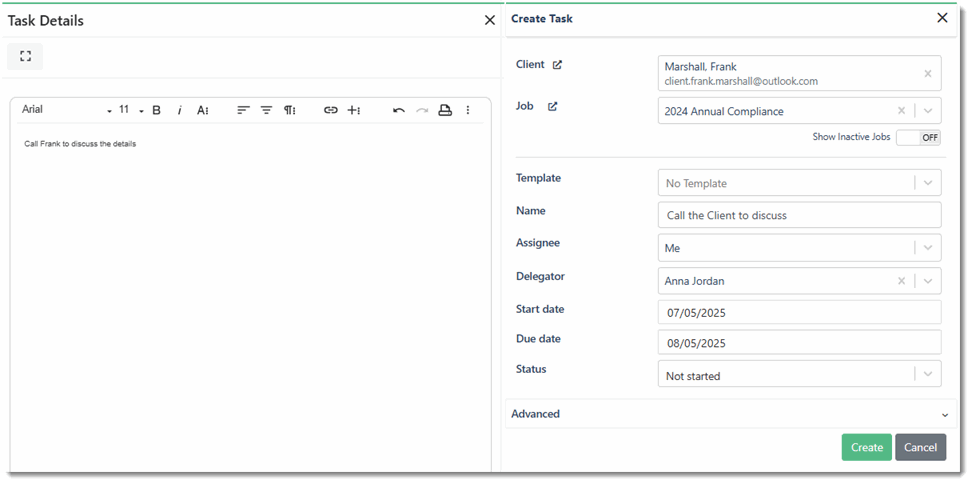This screenshot has height=484, width=972.
Task: Toggle bold formatting in editor
Action: [x=157, y=110]
